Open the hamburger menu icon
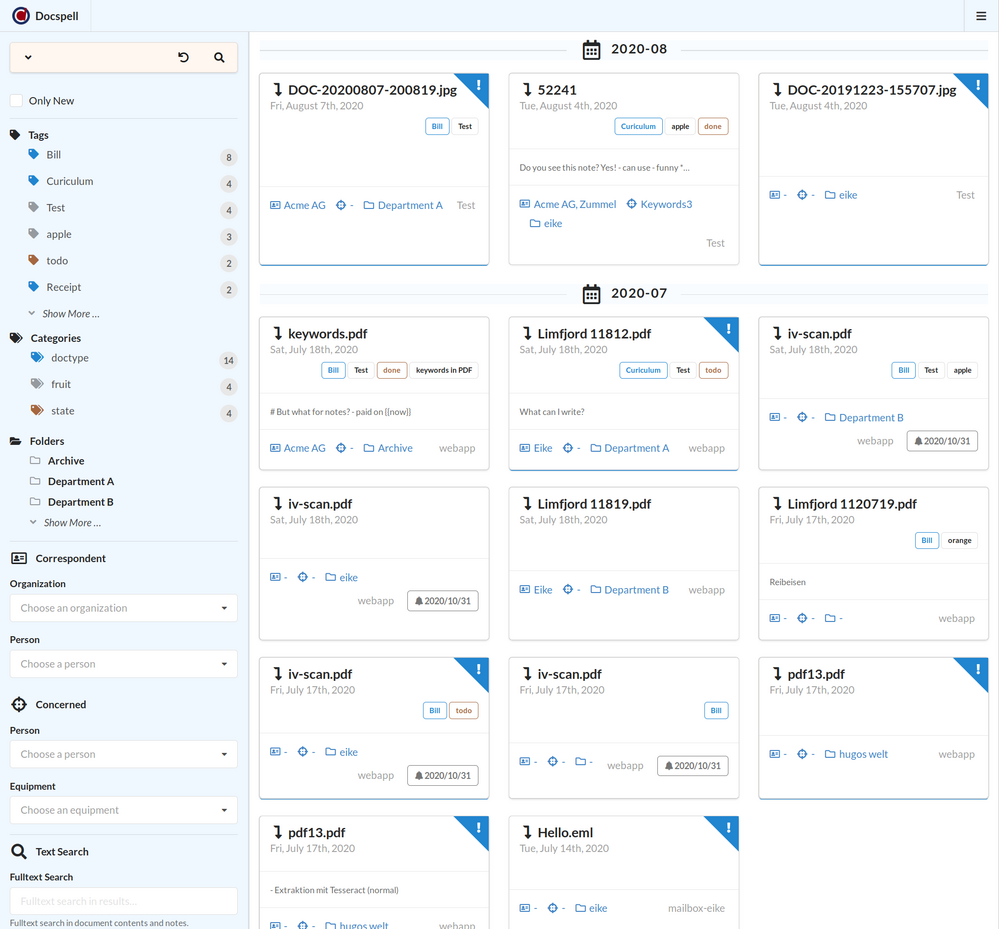This screenshot has height=929, width=999. point(980,16)
